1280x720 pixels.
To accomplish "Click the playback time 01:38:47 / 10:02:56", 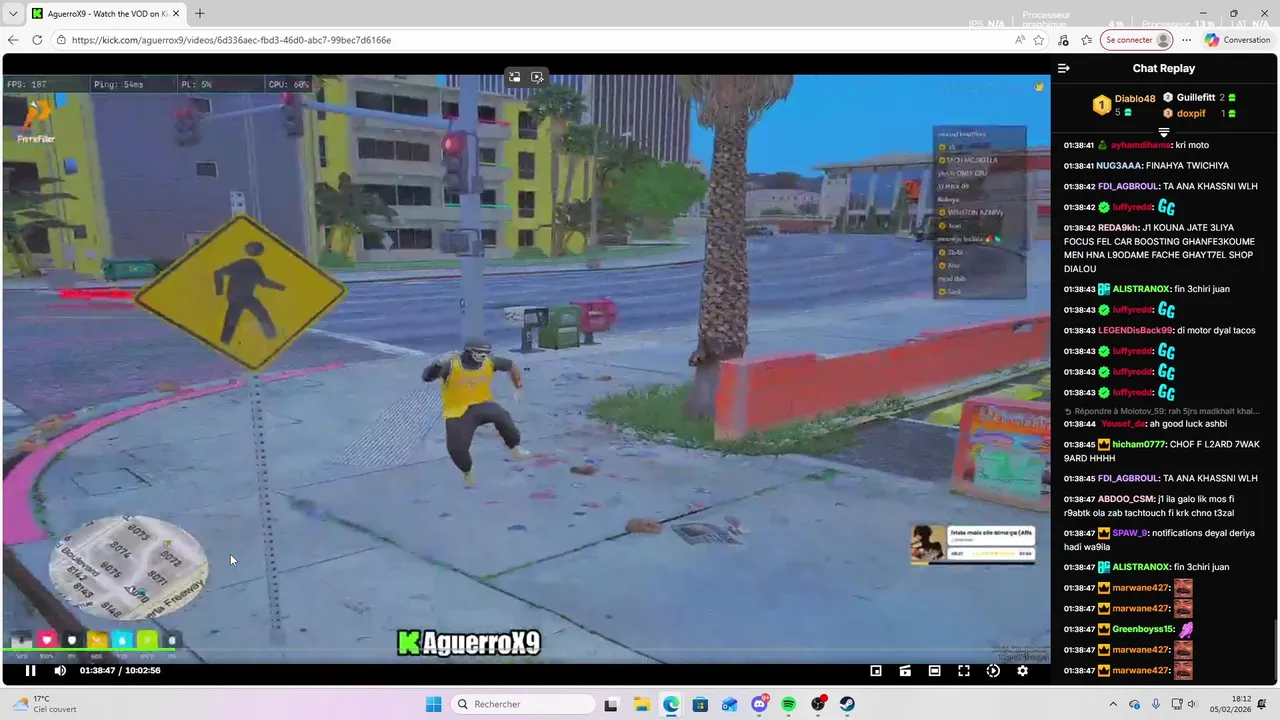I will pyautogui.click(x=120, y=671).
